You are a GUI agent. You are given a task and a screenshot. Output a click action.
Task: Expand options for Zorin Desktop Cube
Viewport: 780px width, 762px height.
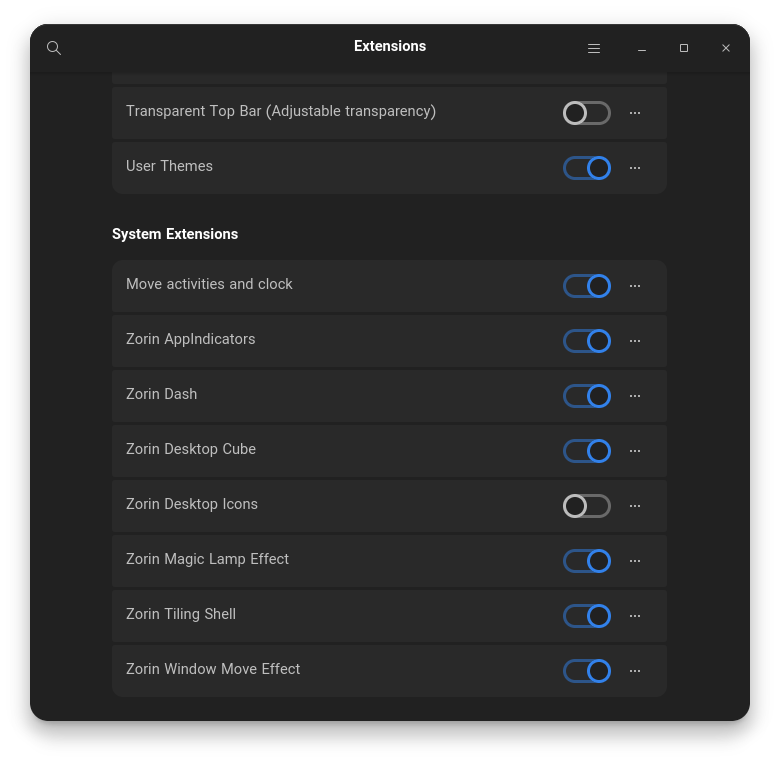tap(635, 451)
